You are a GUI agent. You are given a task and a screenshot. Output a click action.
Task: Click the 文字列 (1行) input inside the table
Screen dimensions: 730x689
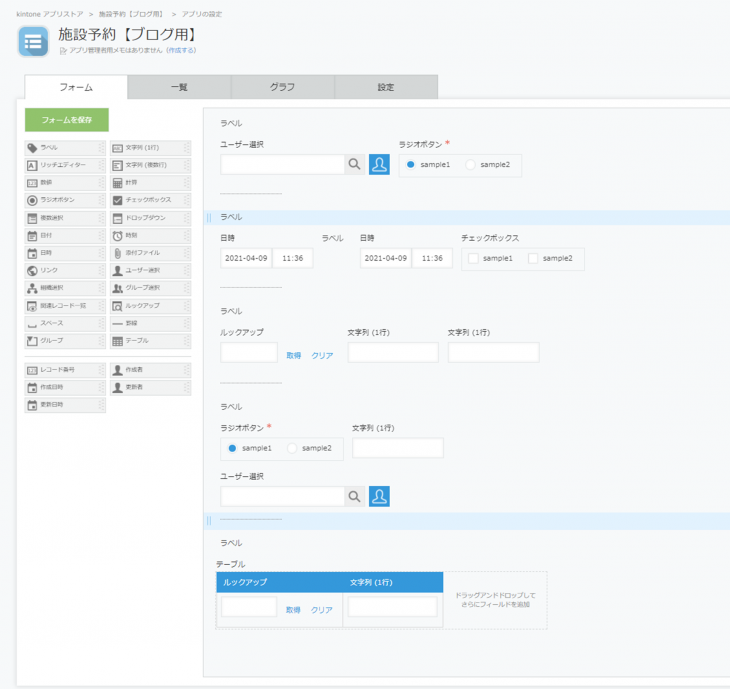[x=392, y=607]
